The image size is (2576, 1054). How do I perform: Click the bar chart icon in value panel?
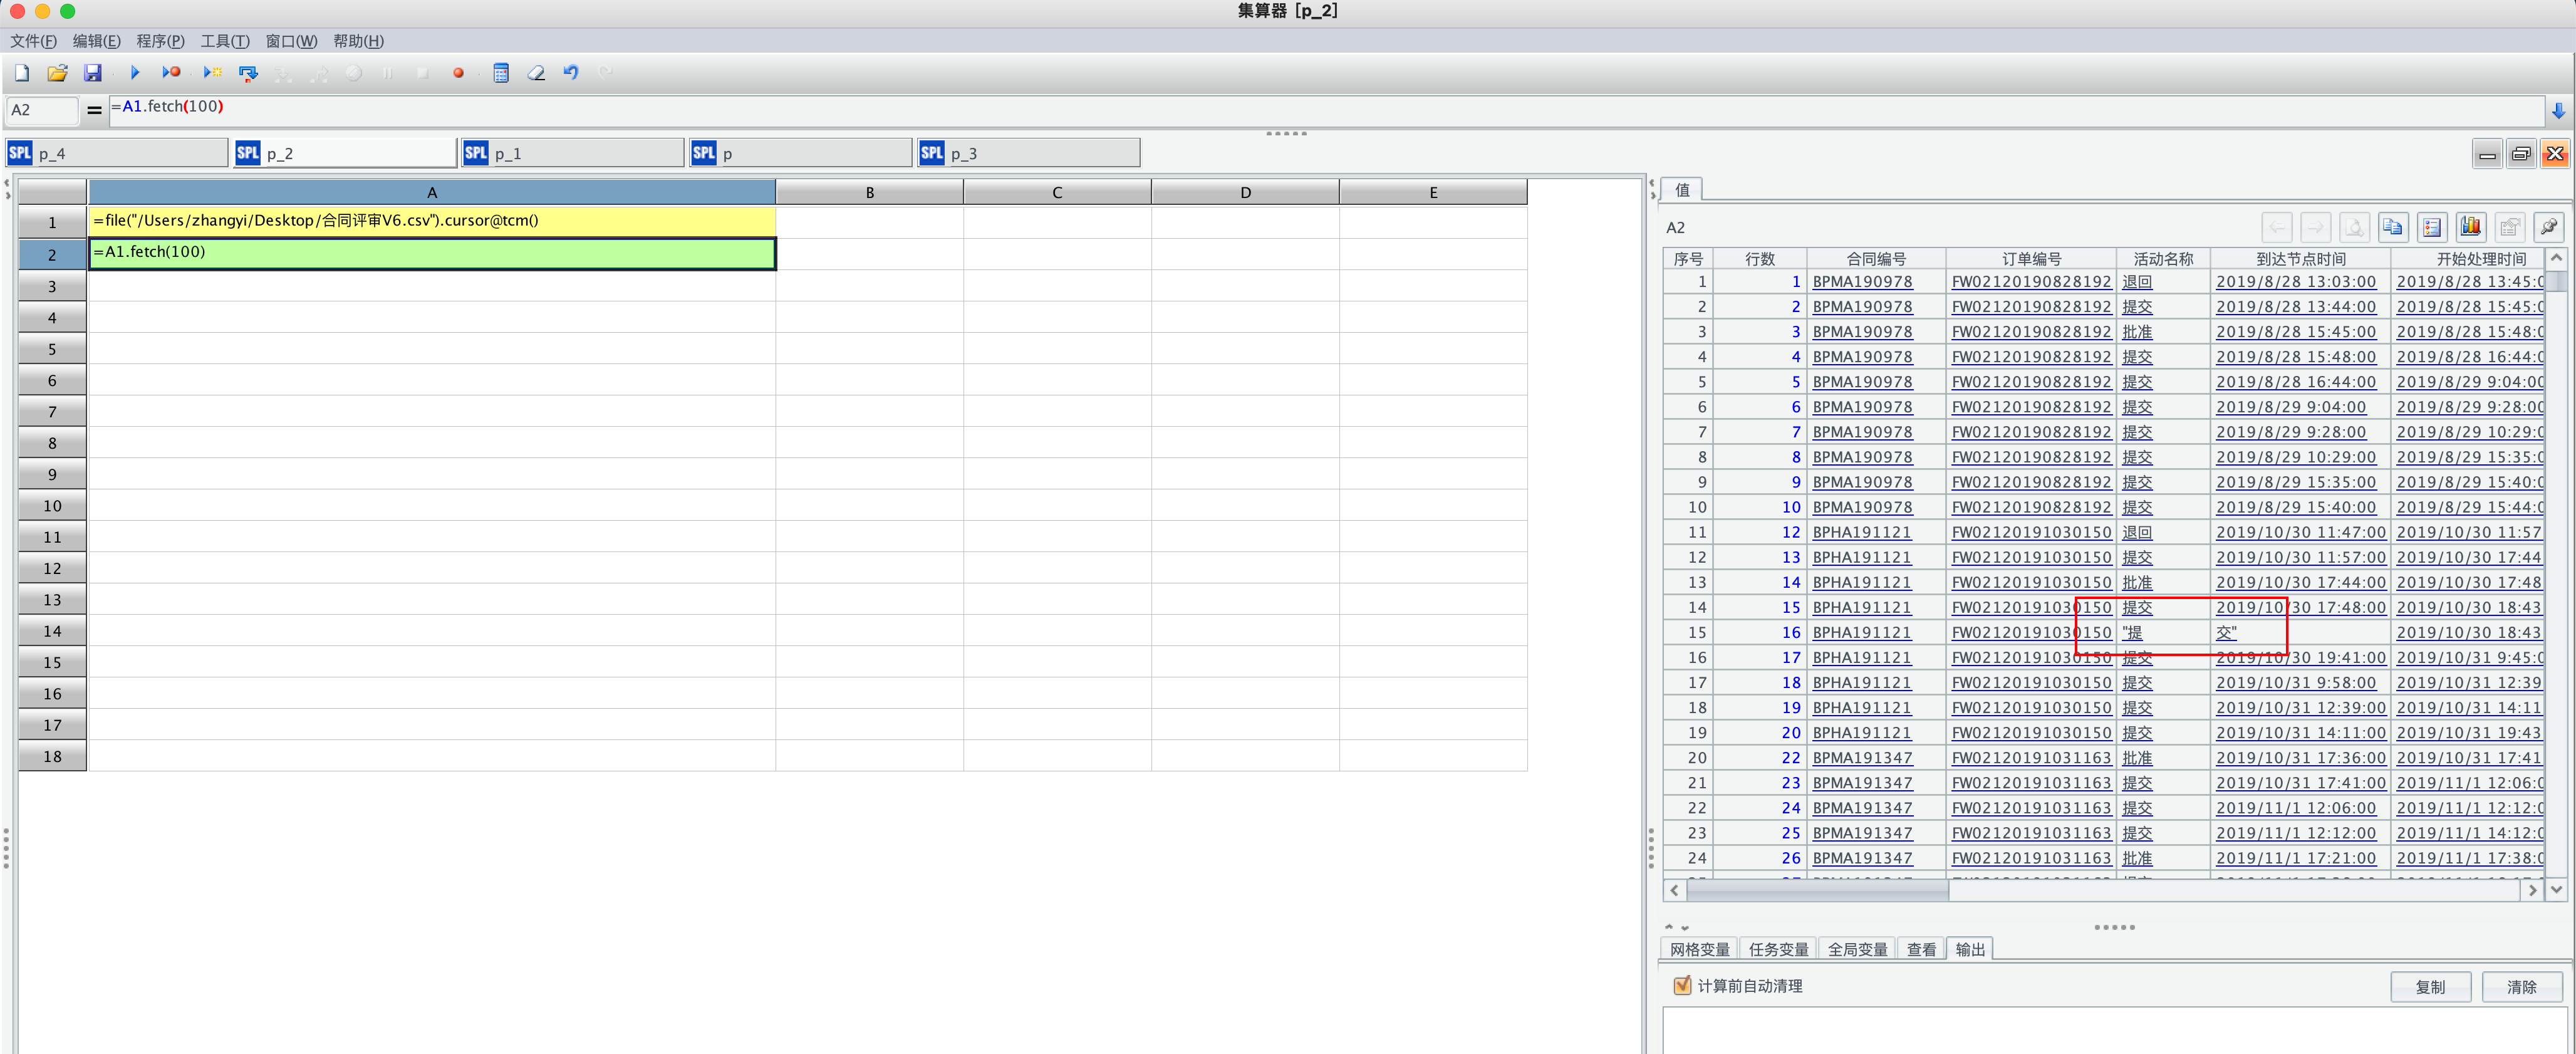coord(2471,227)
